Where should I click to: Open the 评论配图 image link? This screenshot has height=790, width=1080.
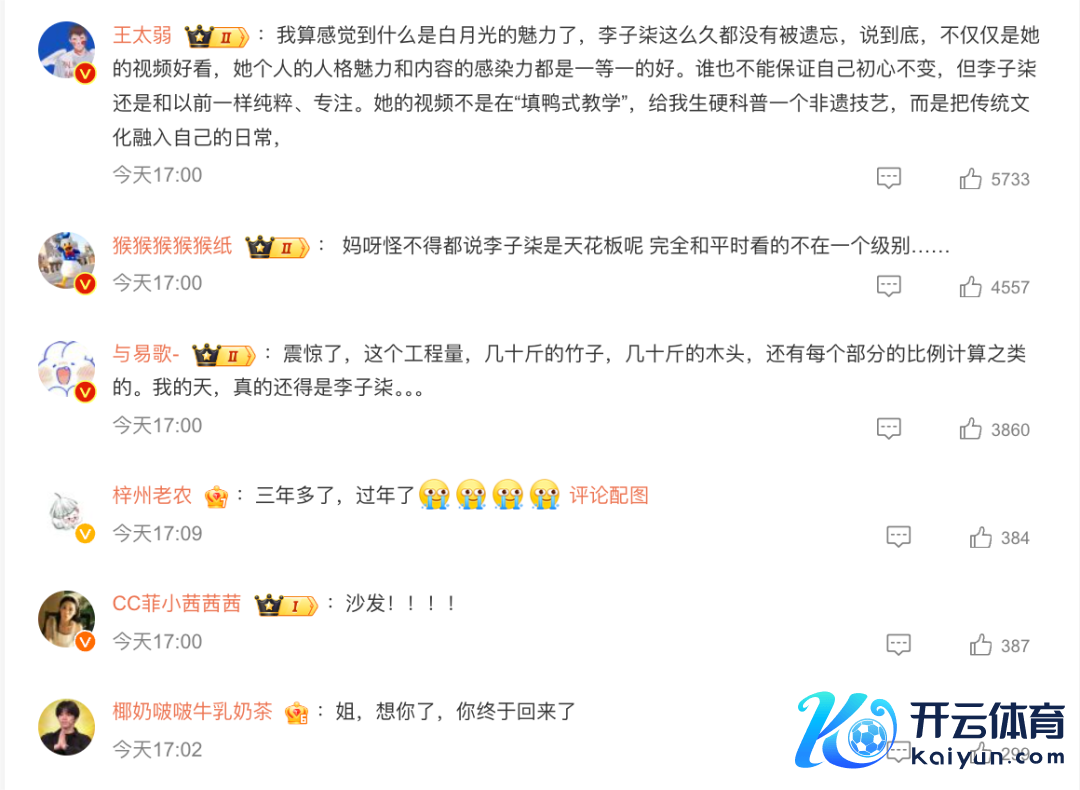point(609,495)
